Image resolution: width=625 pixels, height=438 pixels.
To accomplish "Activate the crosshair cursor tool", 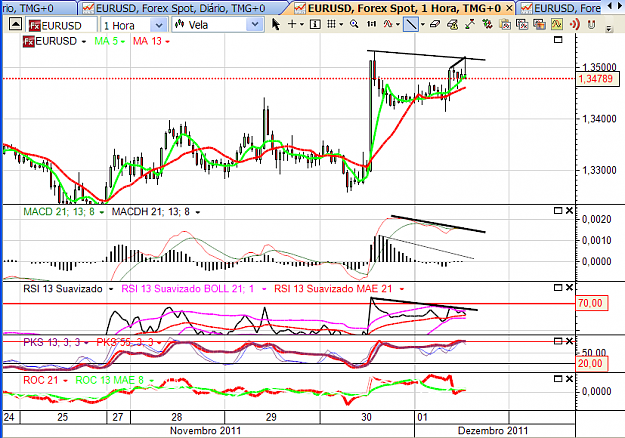I will (x=292, y=24).
